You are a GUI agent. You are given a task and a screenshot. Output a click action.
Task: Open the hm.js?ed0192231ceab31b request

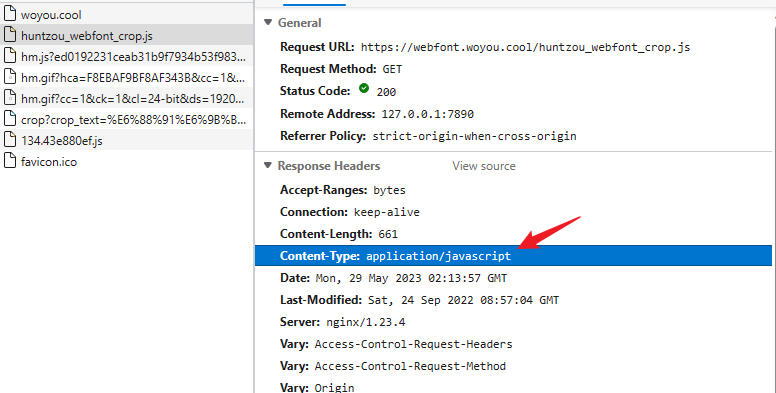[x=127, y=56]
